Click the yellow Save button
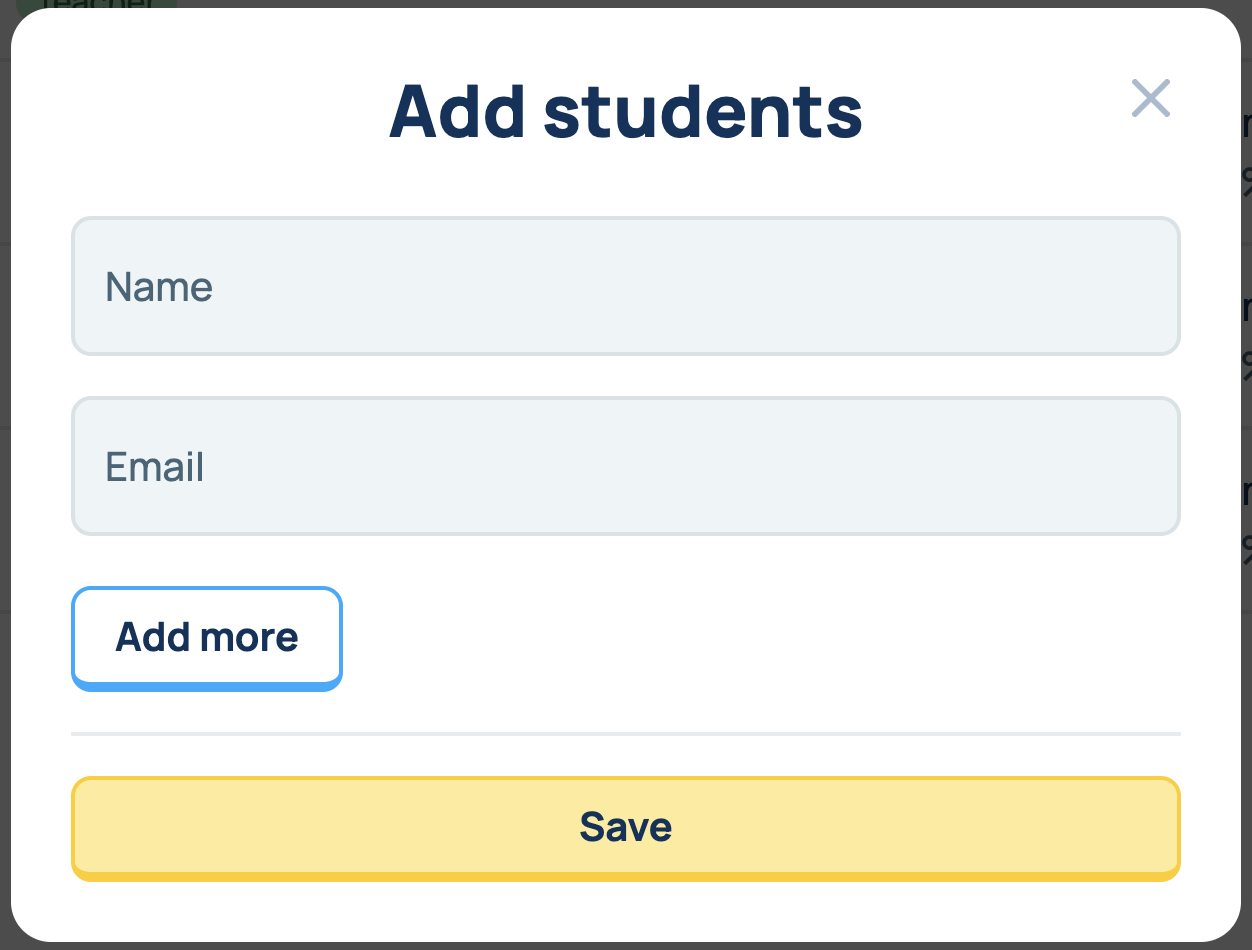The image size is (1252, 950). 625,827
